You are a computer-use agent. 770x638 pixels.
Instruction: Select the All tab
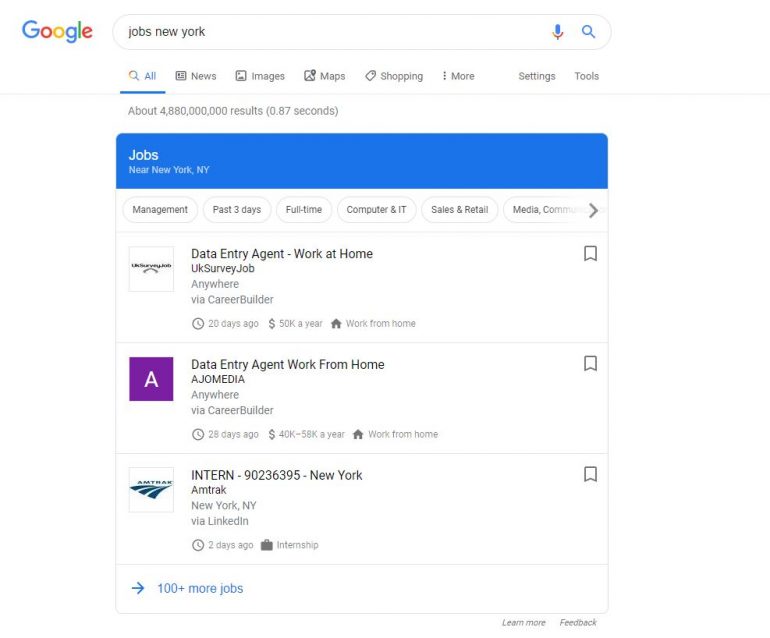pyautogui.click(x=142, y=76)
